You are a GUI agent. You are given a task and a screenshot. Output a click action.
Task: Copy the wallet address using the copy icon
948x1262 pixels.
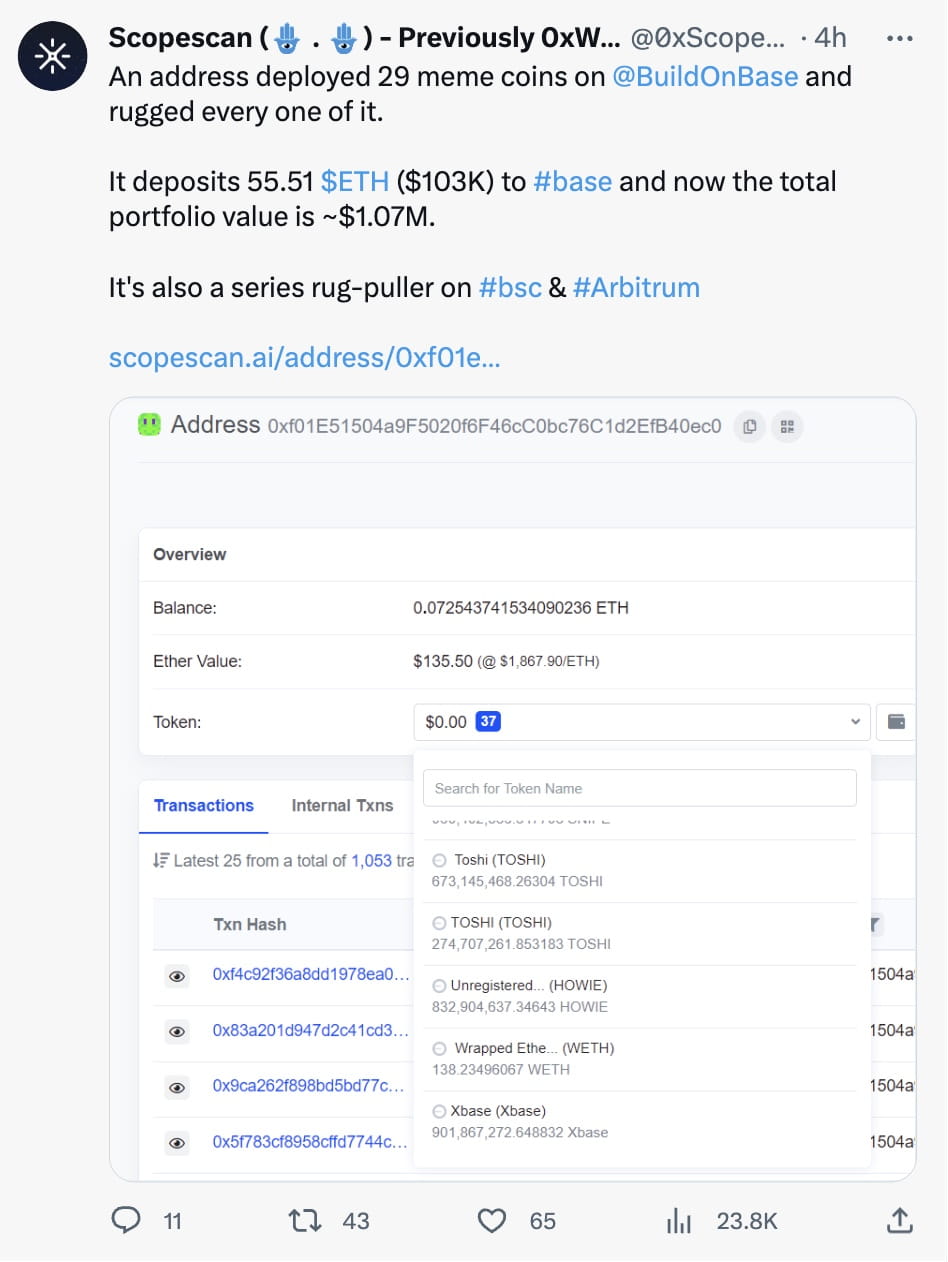pyautogui.click(x=749, y=427)
